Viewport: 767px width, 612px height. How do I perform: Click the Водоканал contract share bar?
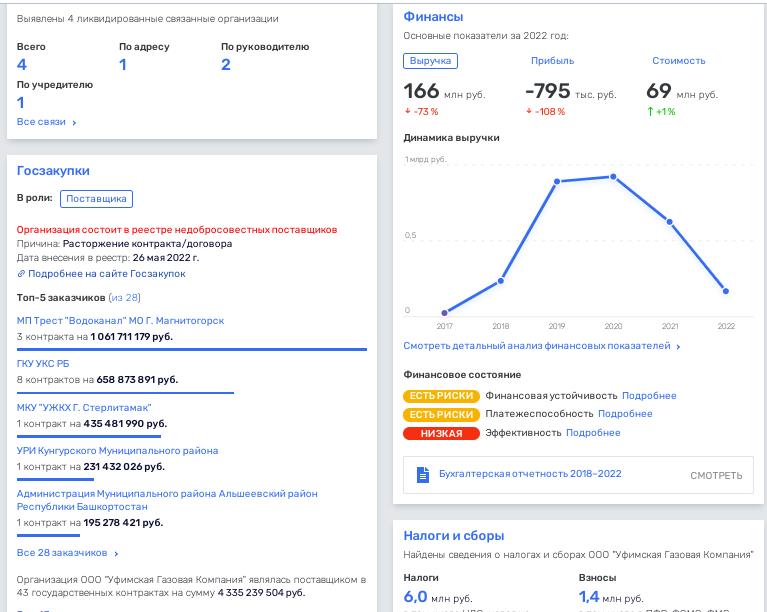coord(192,349)
